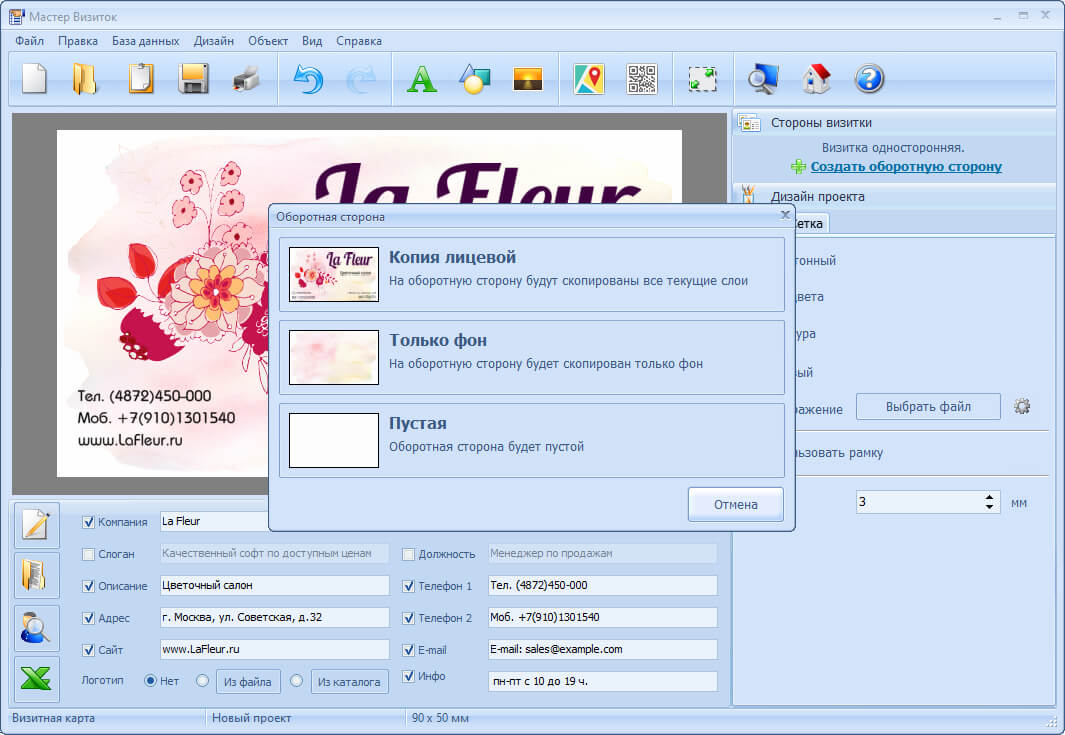
Task: Insert a QR code via toolbar icon
Action: pos(642,78)
